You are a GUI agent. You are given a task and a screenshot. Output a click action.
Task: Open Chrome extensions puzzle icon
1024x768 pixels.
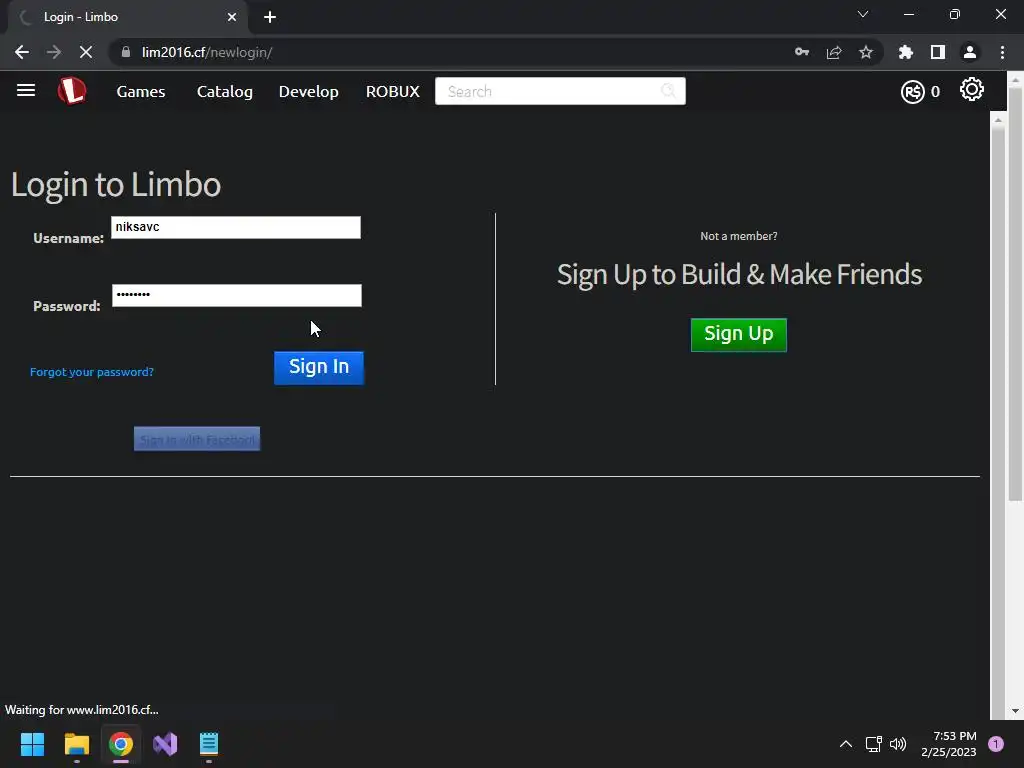point(906,52)
